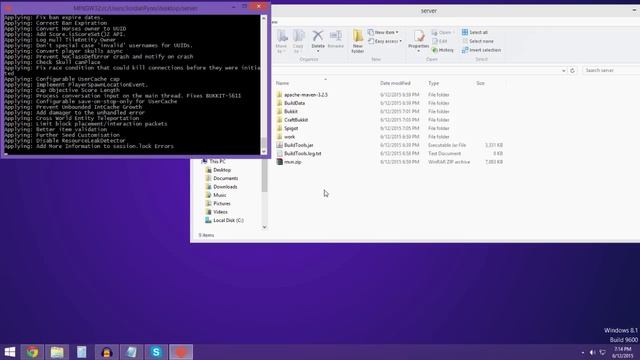The width and height of the screenshot is (640, 360).
Task: Refresh the server folder view
Action: 572,71
